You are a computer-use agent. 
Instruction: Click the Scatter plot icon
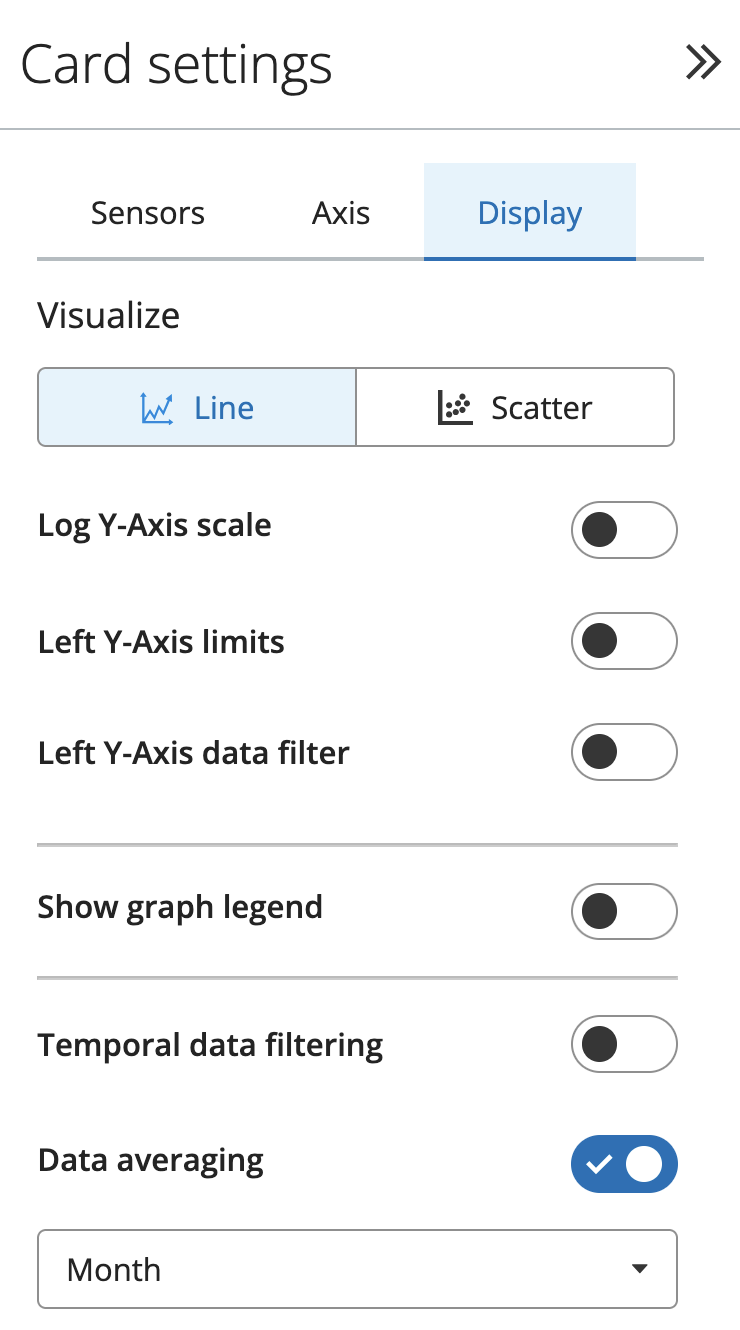point(458,406)
